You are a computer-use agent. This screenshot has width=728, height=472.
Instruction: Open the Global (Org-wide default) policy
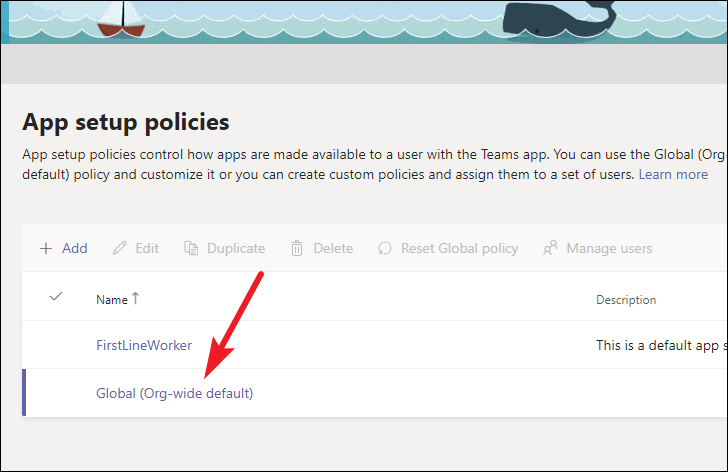pyautogui.click(x=175, y=393)
